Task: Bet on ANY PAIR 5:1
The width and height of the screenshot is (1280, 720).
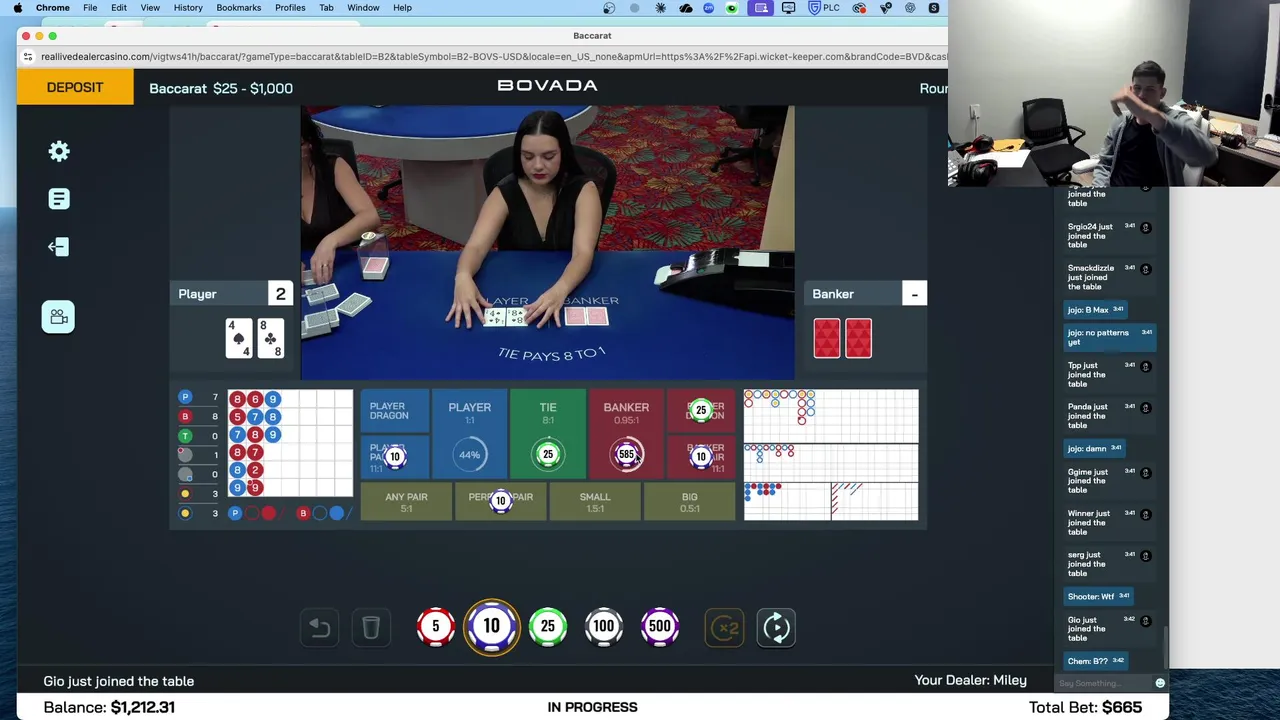Action: point(406,502)
